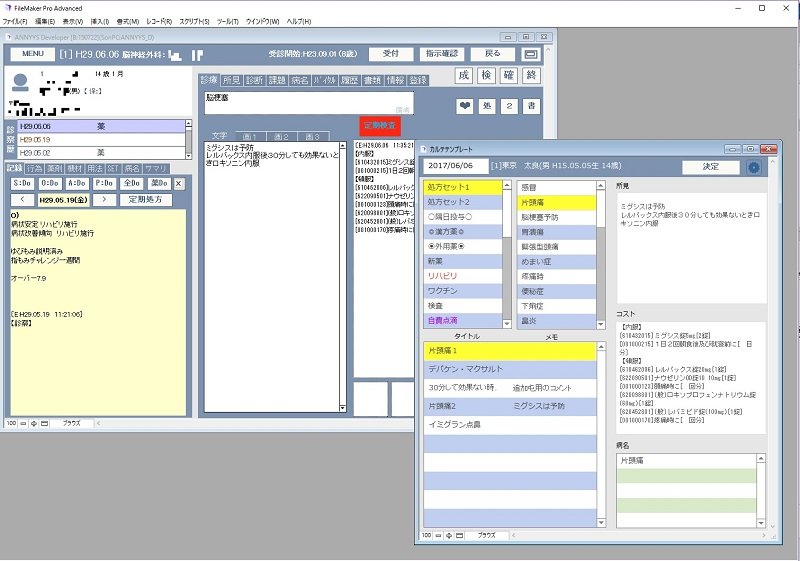Select めまい症 in the disease list
800x561 pixels.
(557, 262)
